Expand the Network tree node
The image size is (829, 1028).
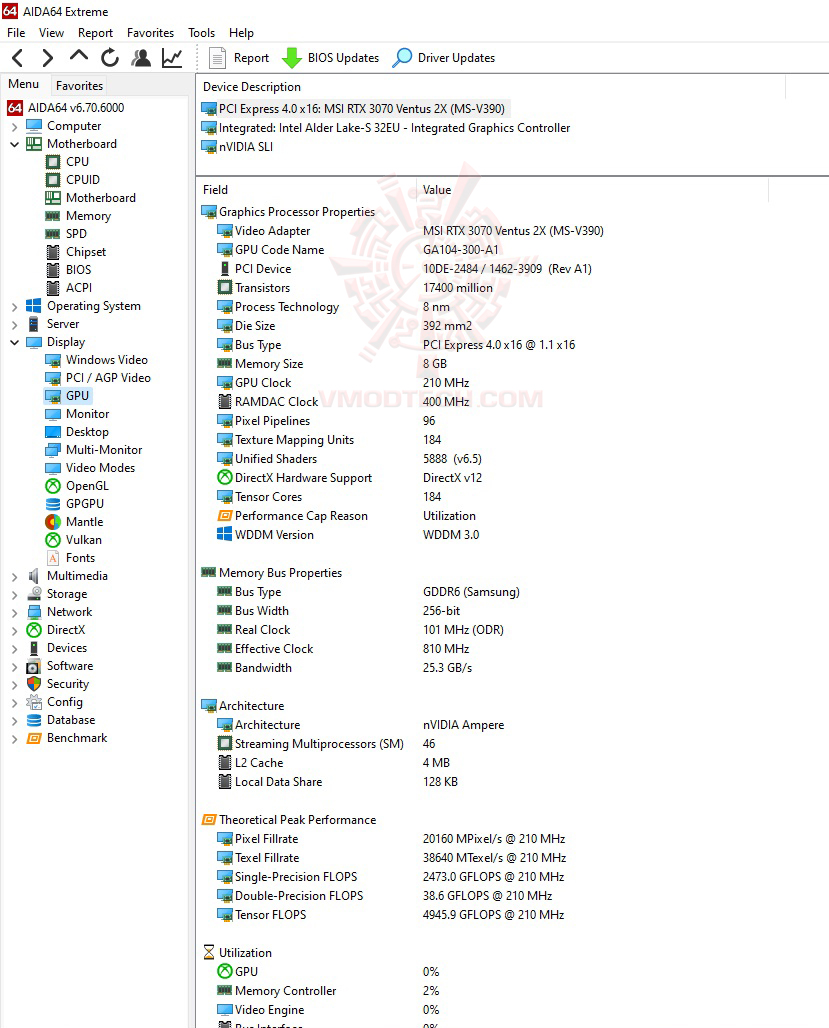pos(14,612)
